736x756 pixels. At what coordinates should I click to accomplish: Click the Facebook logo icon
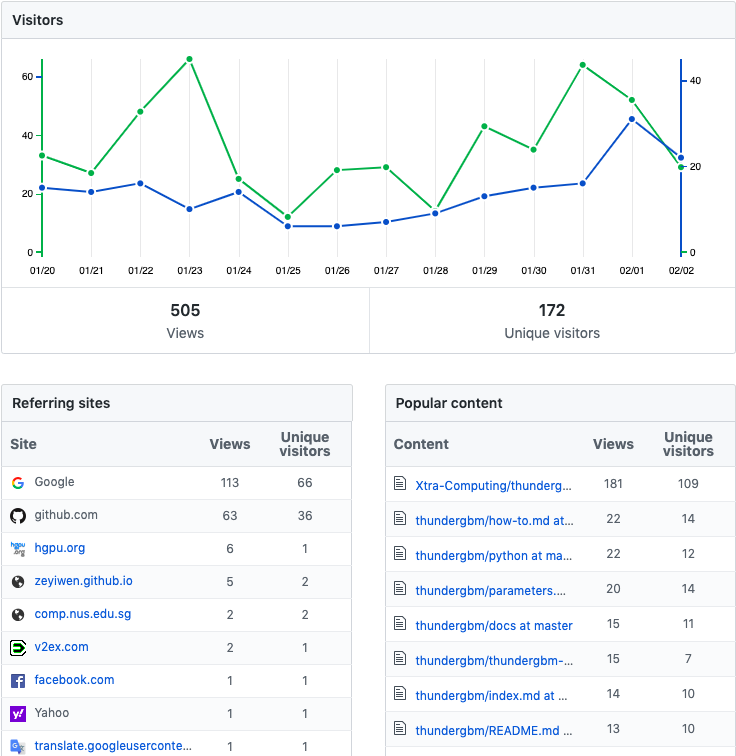coord(18,681)
